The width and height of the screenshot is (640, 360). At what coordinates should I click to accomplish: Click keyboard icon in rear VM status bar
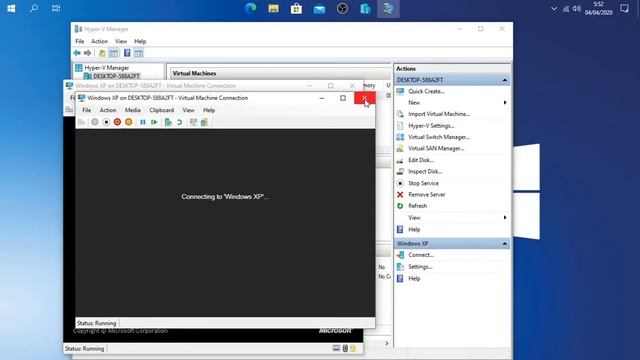click(336, 348)
